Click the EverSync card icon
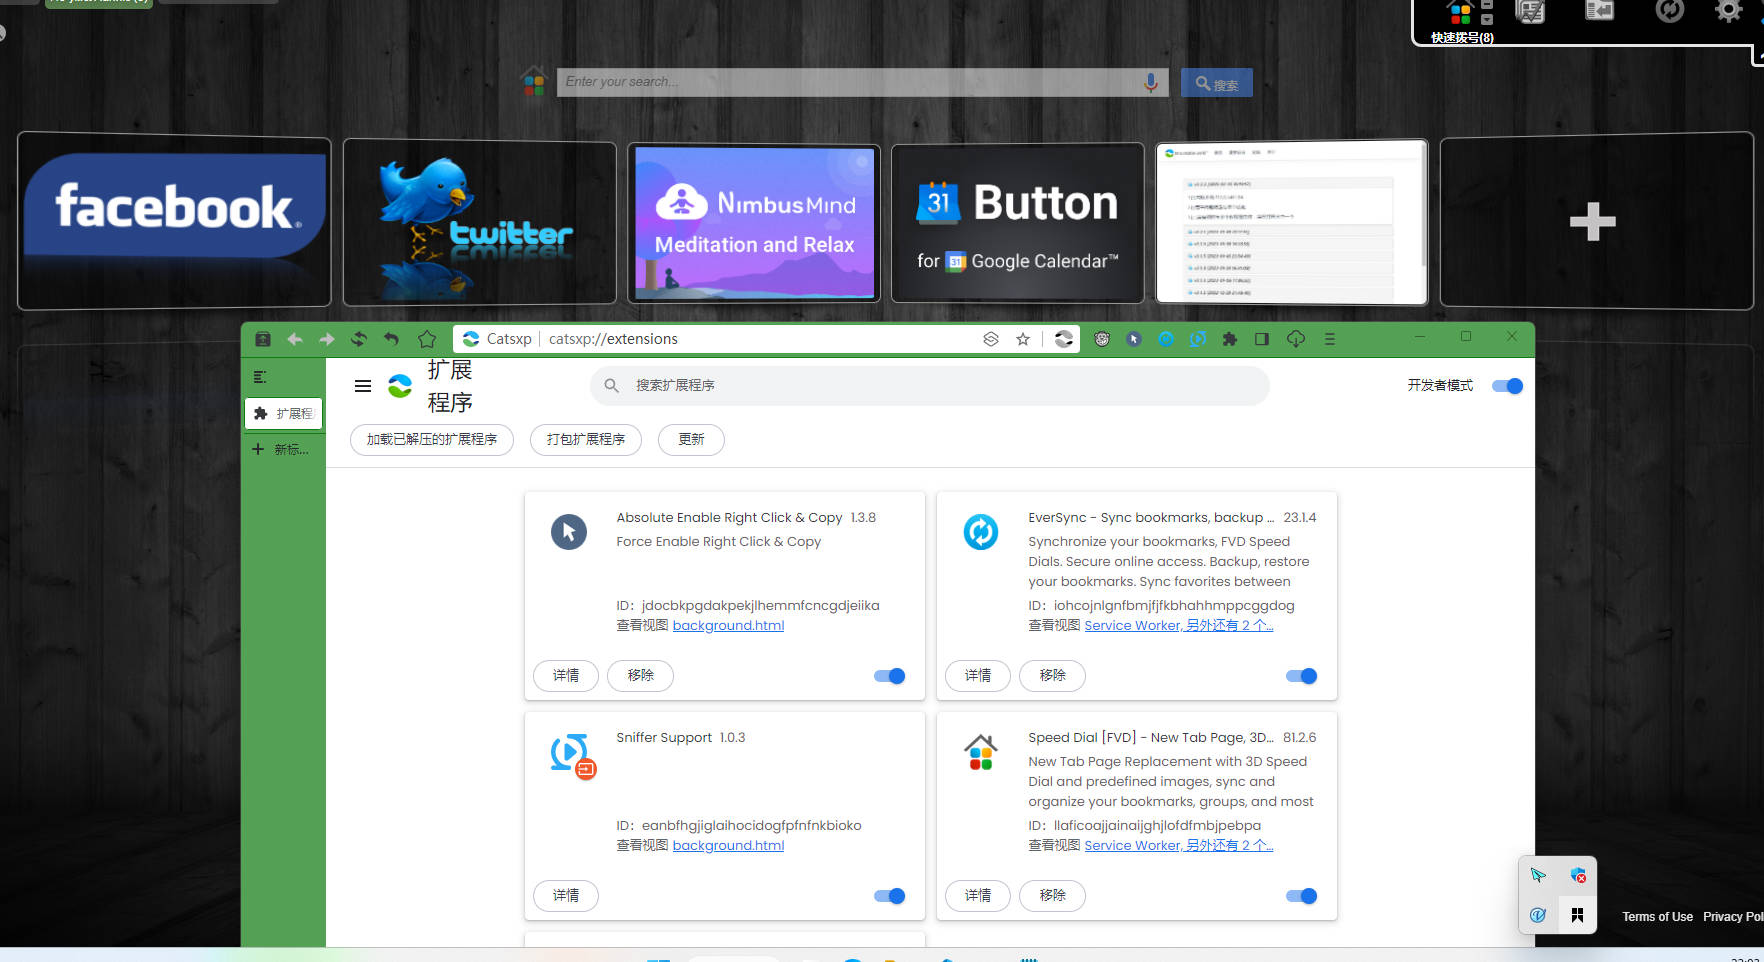1764x962 pixels. pyautogui.click(x=981, y=531)
